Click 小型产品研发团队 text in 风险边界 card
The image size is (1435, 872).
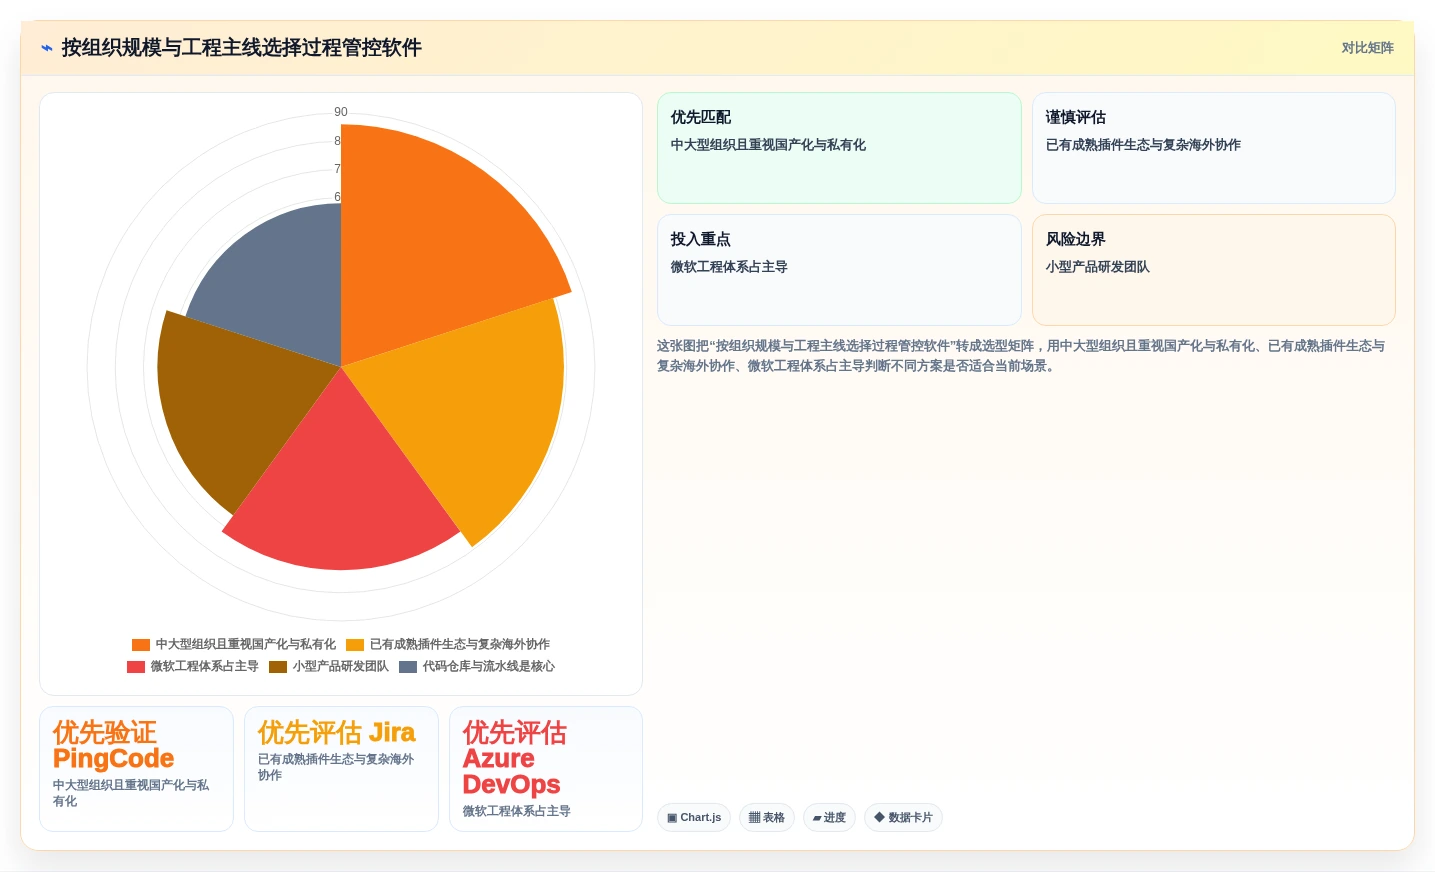pyautogui.click(x=1097, y=267)
